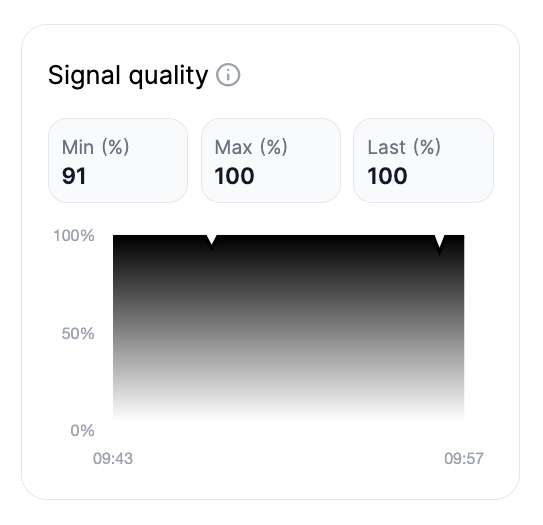Click the Max (%) label text
The image size is (543, 525).
251,147
